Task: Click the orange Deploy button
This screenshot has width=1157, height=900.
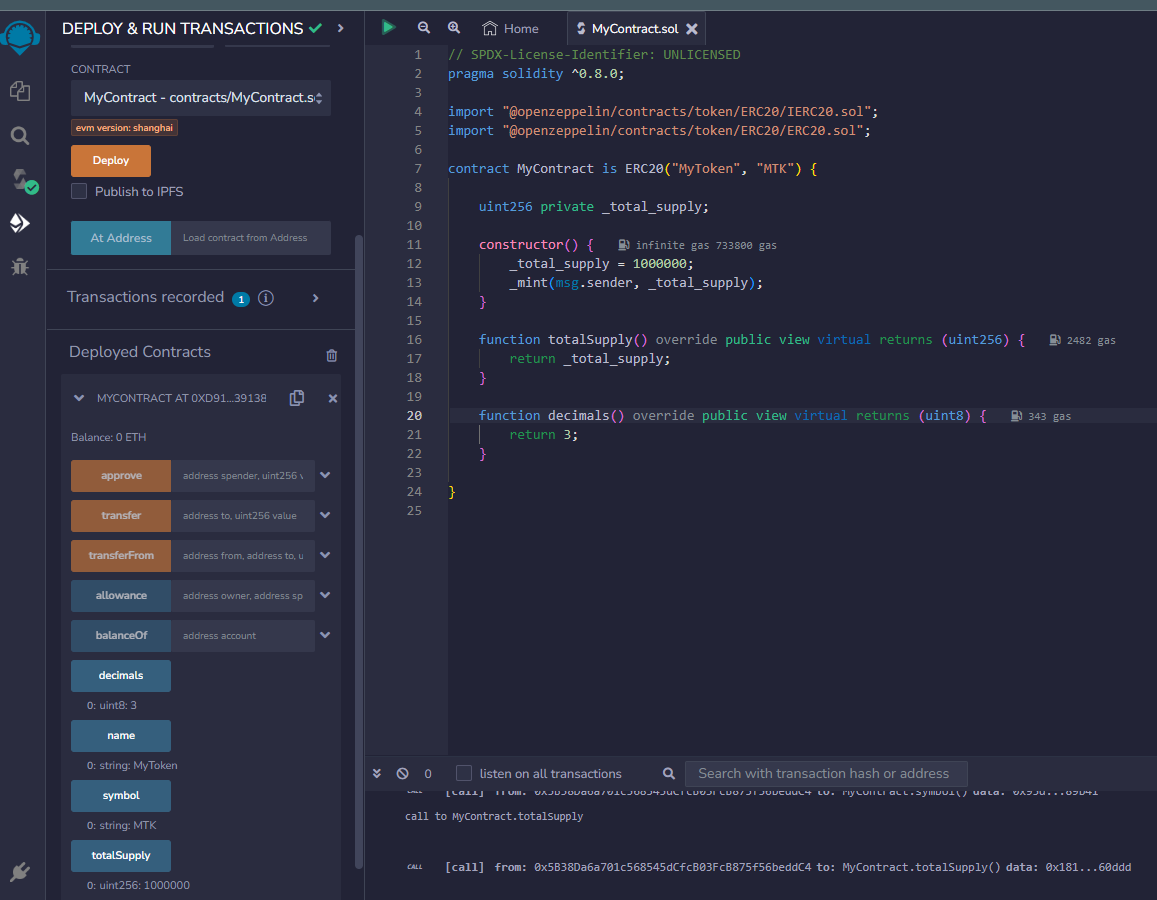Action: pyautogui.click(x=111, y=160)
